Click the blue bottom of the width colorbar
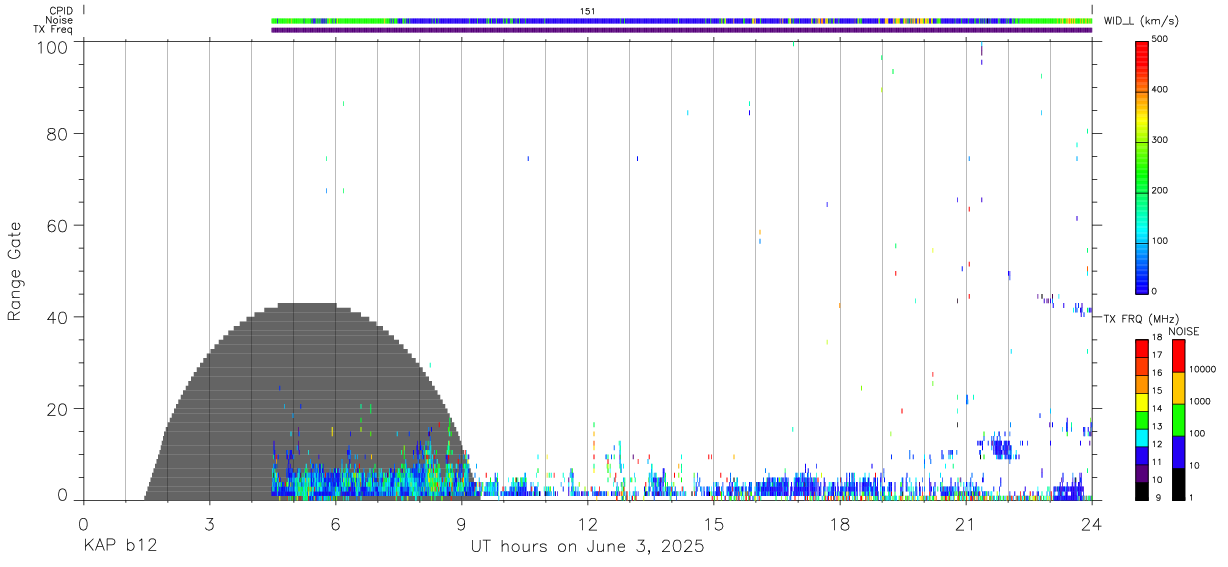 pyautogui.click(x=1142, y=280)
